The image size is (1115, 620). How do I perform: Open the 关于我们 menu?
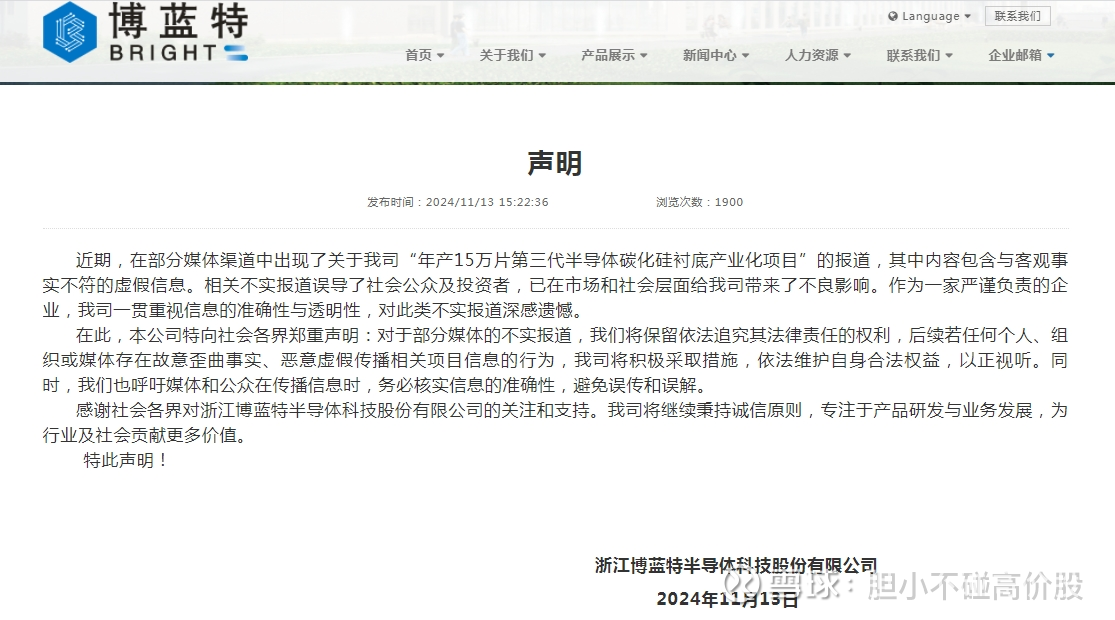tap(512, 55)
